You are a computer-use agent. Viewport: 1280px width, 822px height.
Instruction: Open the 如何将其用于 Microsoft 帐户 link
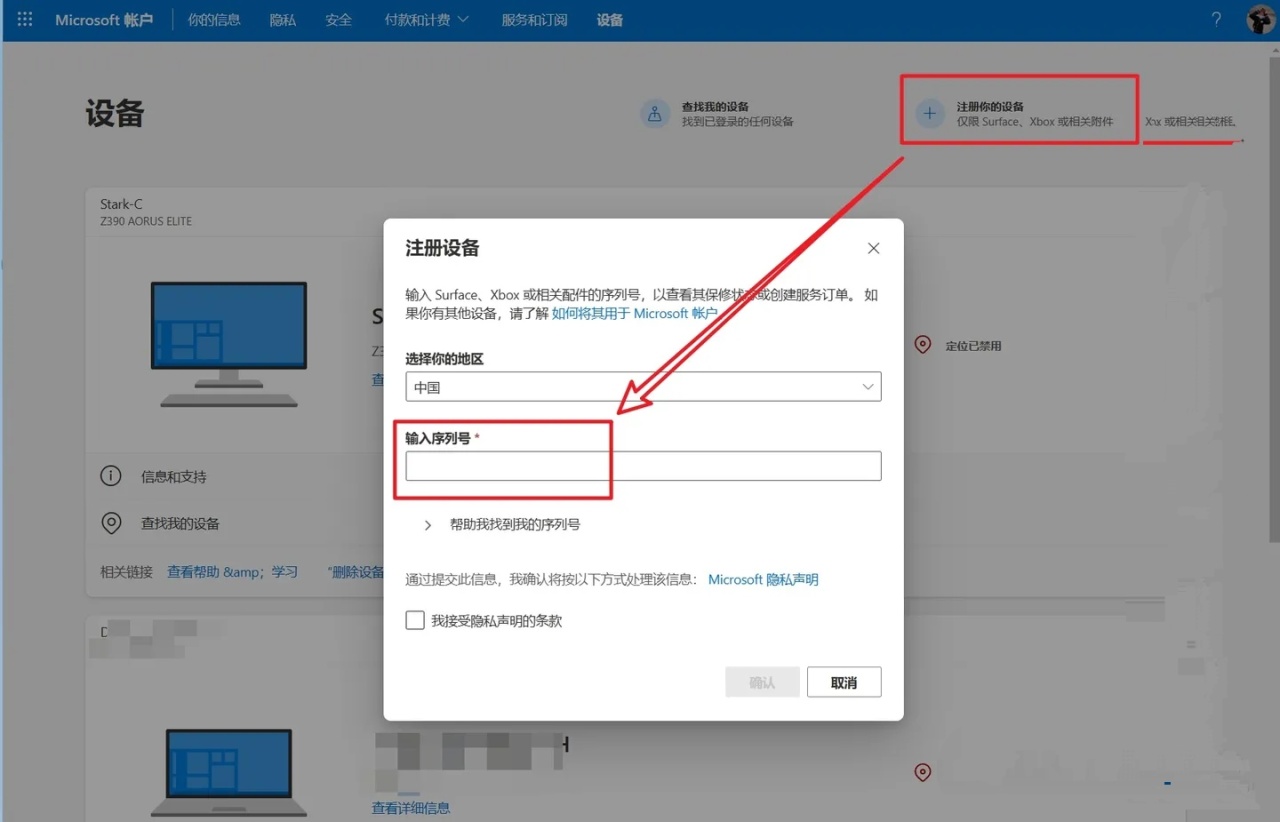(x=635, y=313)
